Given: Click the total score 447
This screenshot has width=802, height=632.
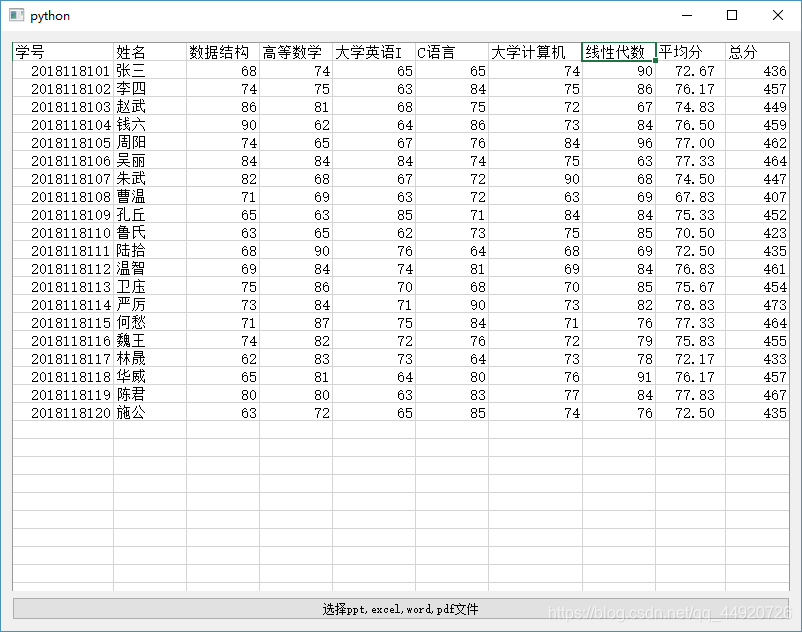Looking at the screenshot, I should 758,178.
